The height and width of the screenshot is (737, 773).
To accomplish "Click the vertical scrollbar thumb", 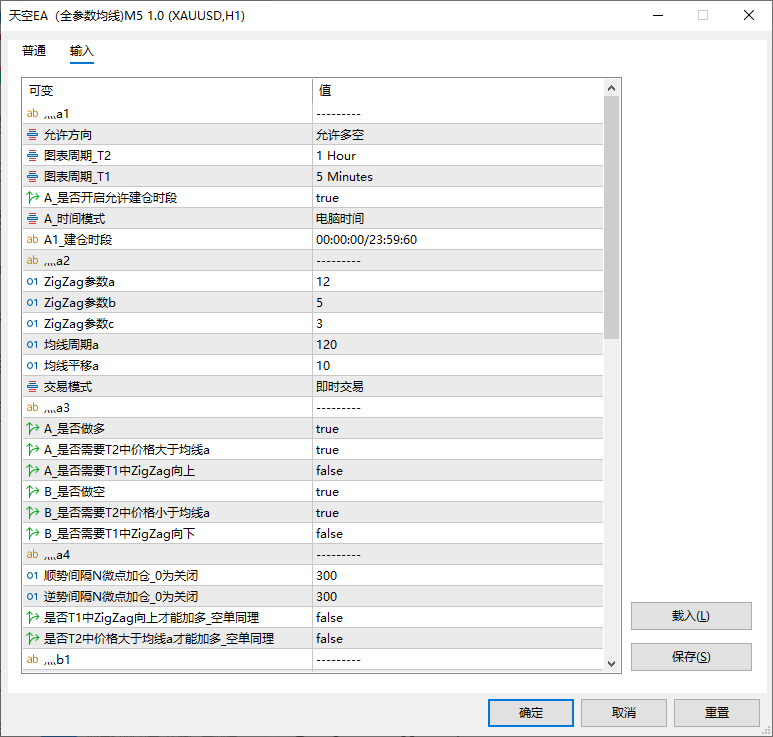I will 611,217.
